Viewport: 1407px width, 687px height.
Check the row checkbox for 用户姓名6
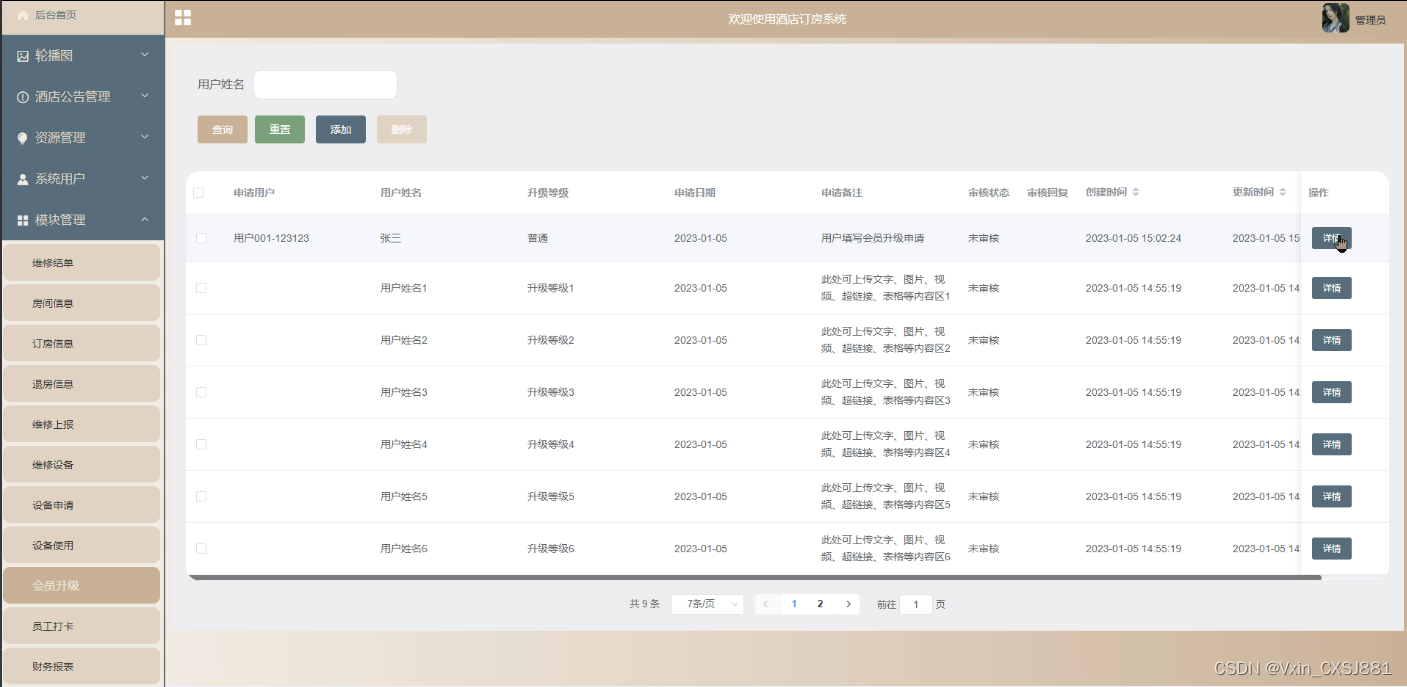pos(201,548)
